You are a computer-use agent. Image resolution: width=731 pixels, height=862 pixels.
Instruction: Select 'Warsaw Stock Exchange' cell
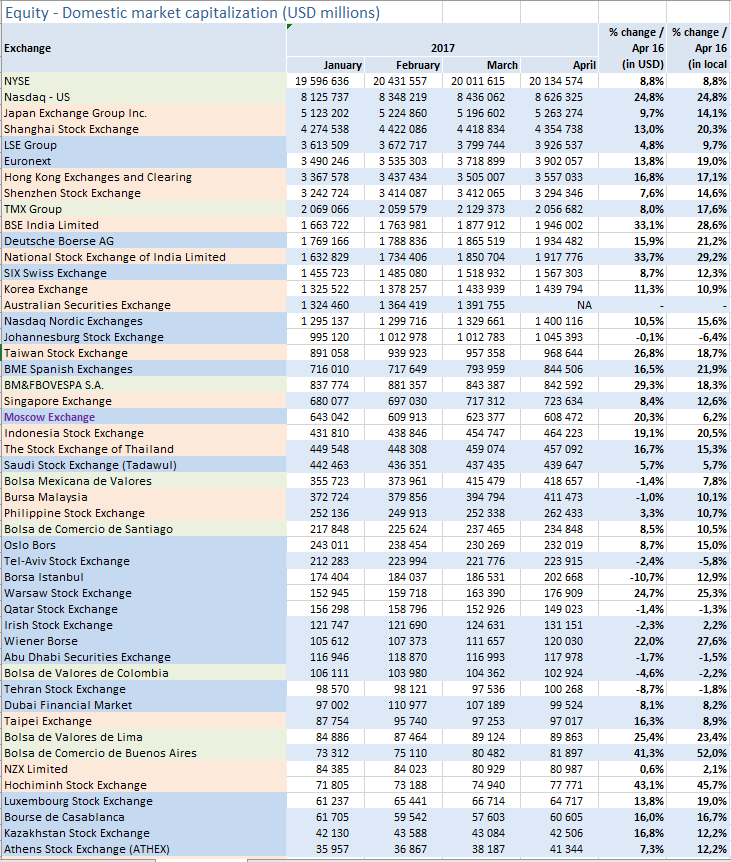144,593
